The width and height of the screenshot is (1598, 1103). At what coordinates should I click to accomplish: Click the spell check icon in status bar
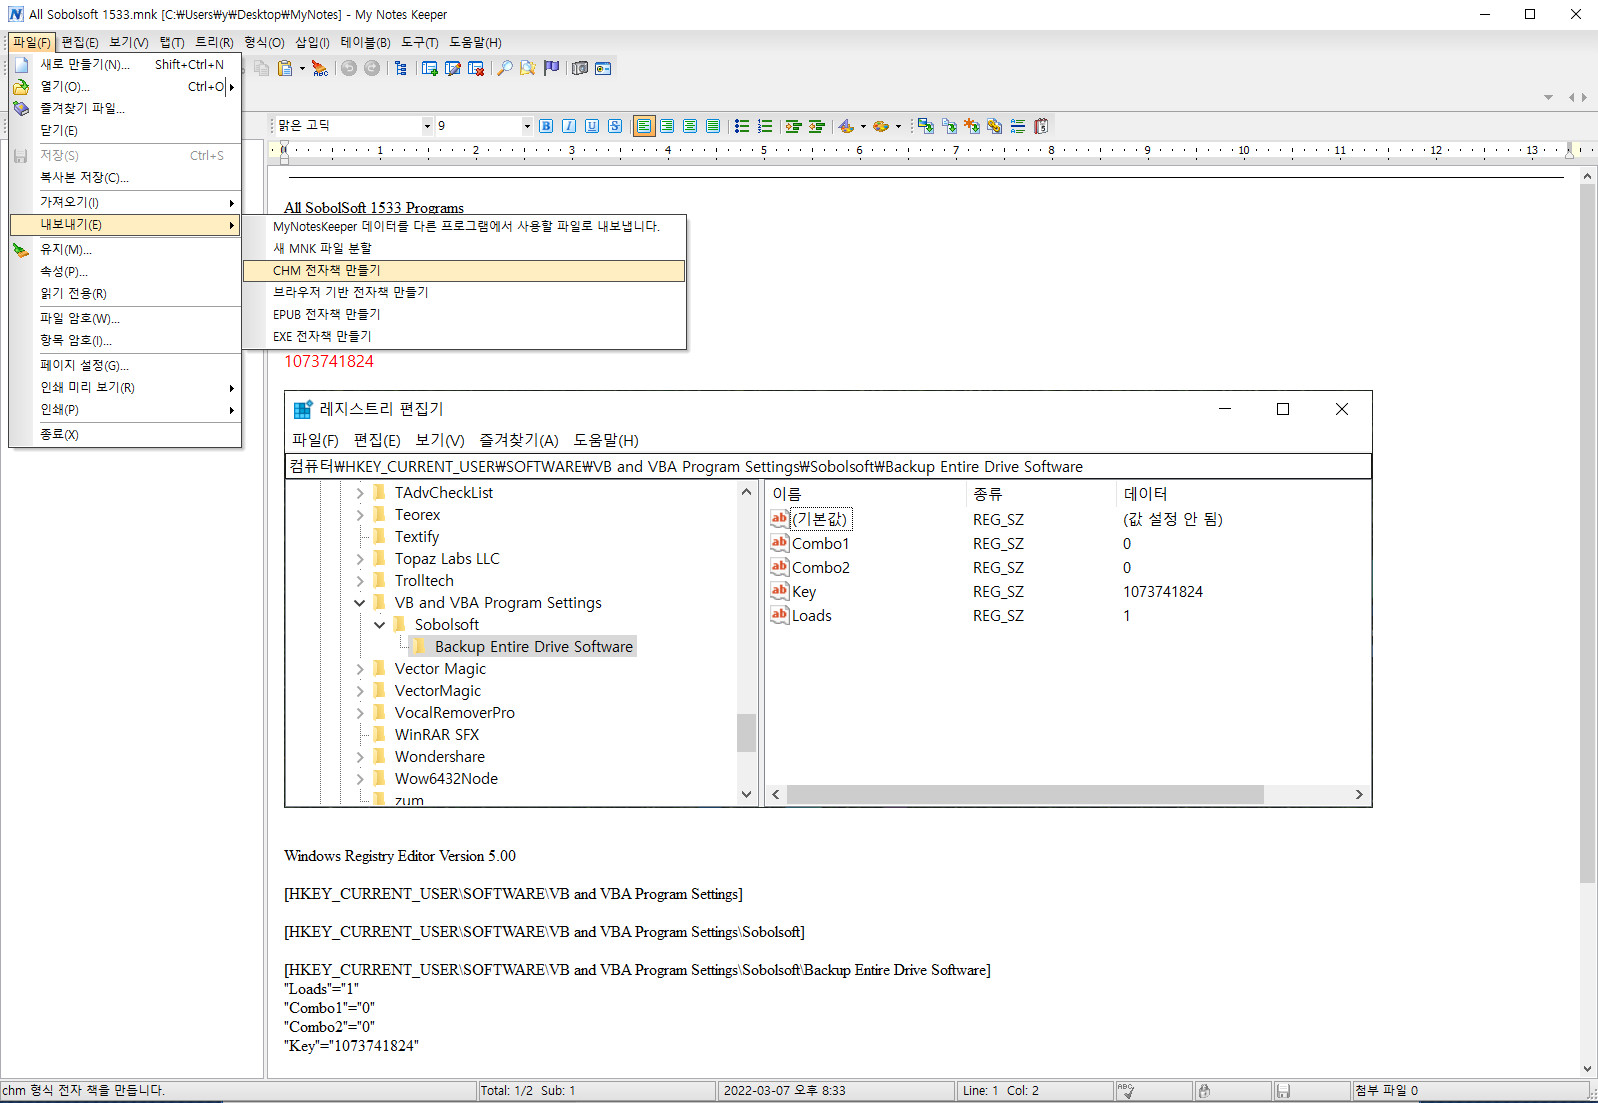1126,1091
